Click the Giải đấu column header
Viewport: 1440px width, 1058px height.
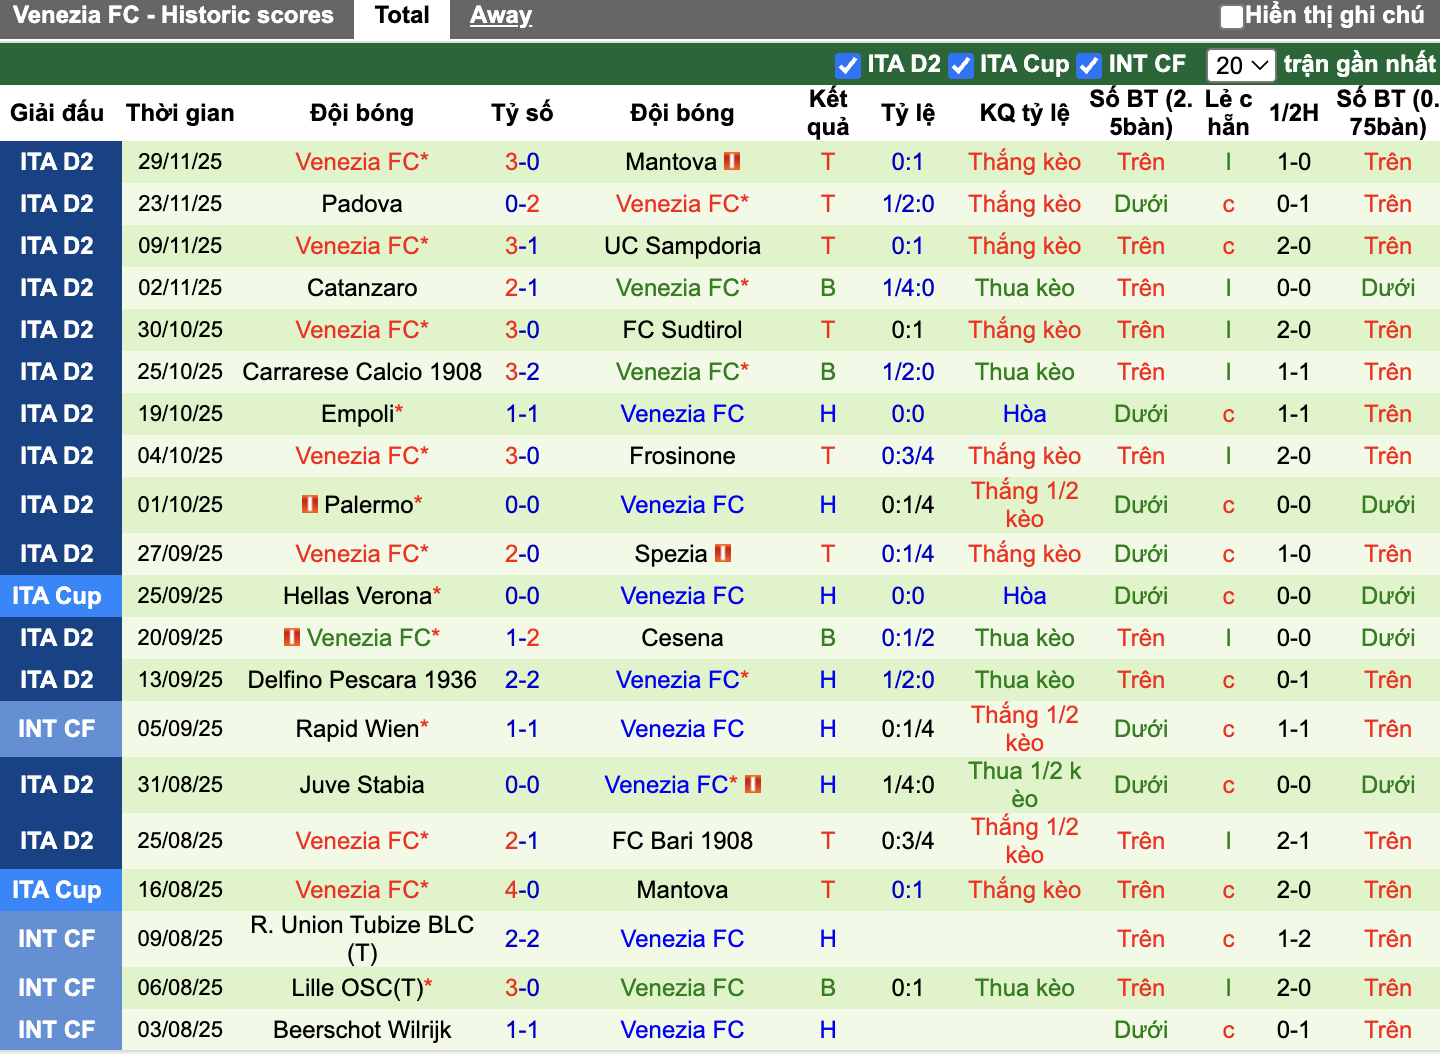pyautogui.click(x=57, y=113)
